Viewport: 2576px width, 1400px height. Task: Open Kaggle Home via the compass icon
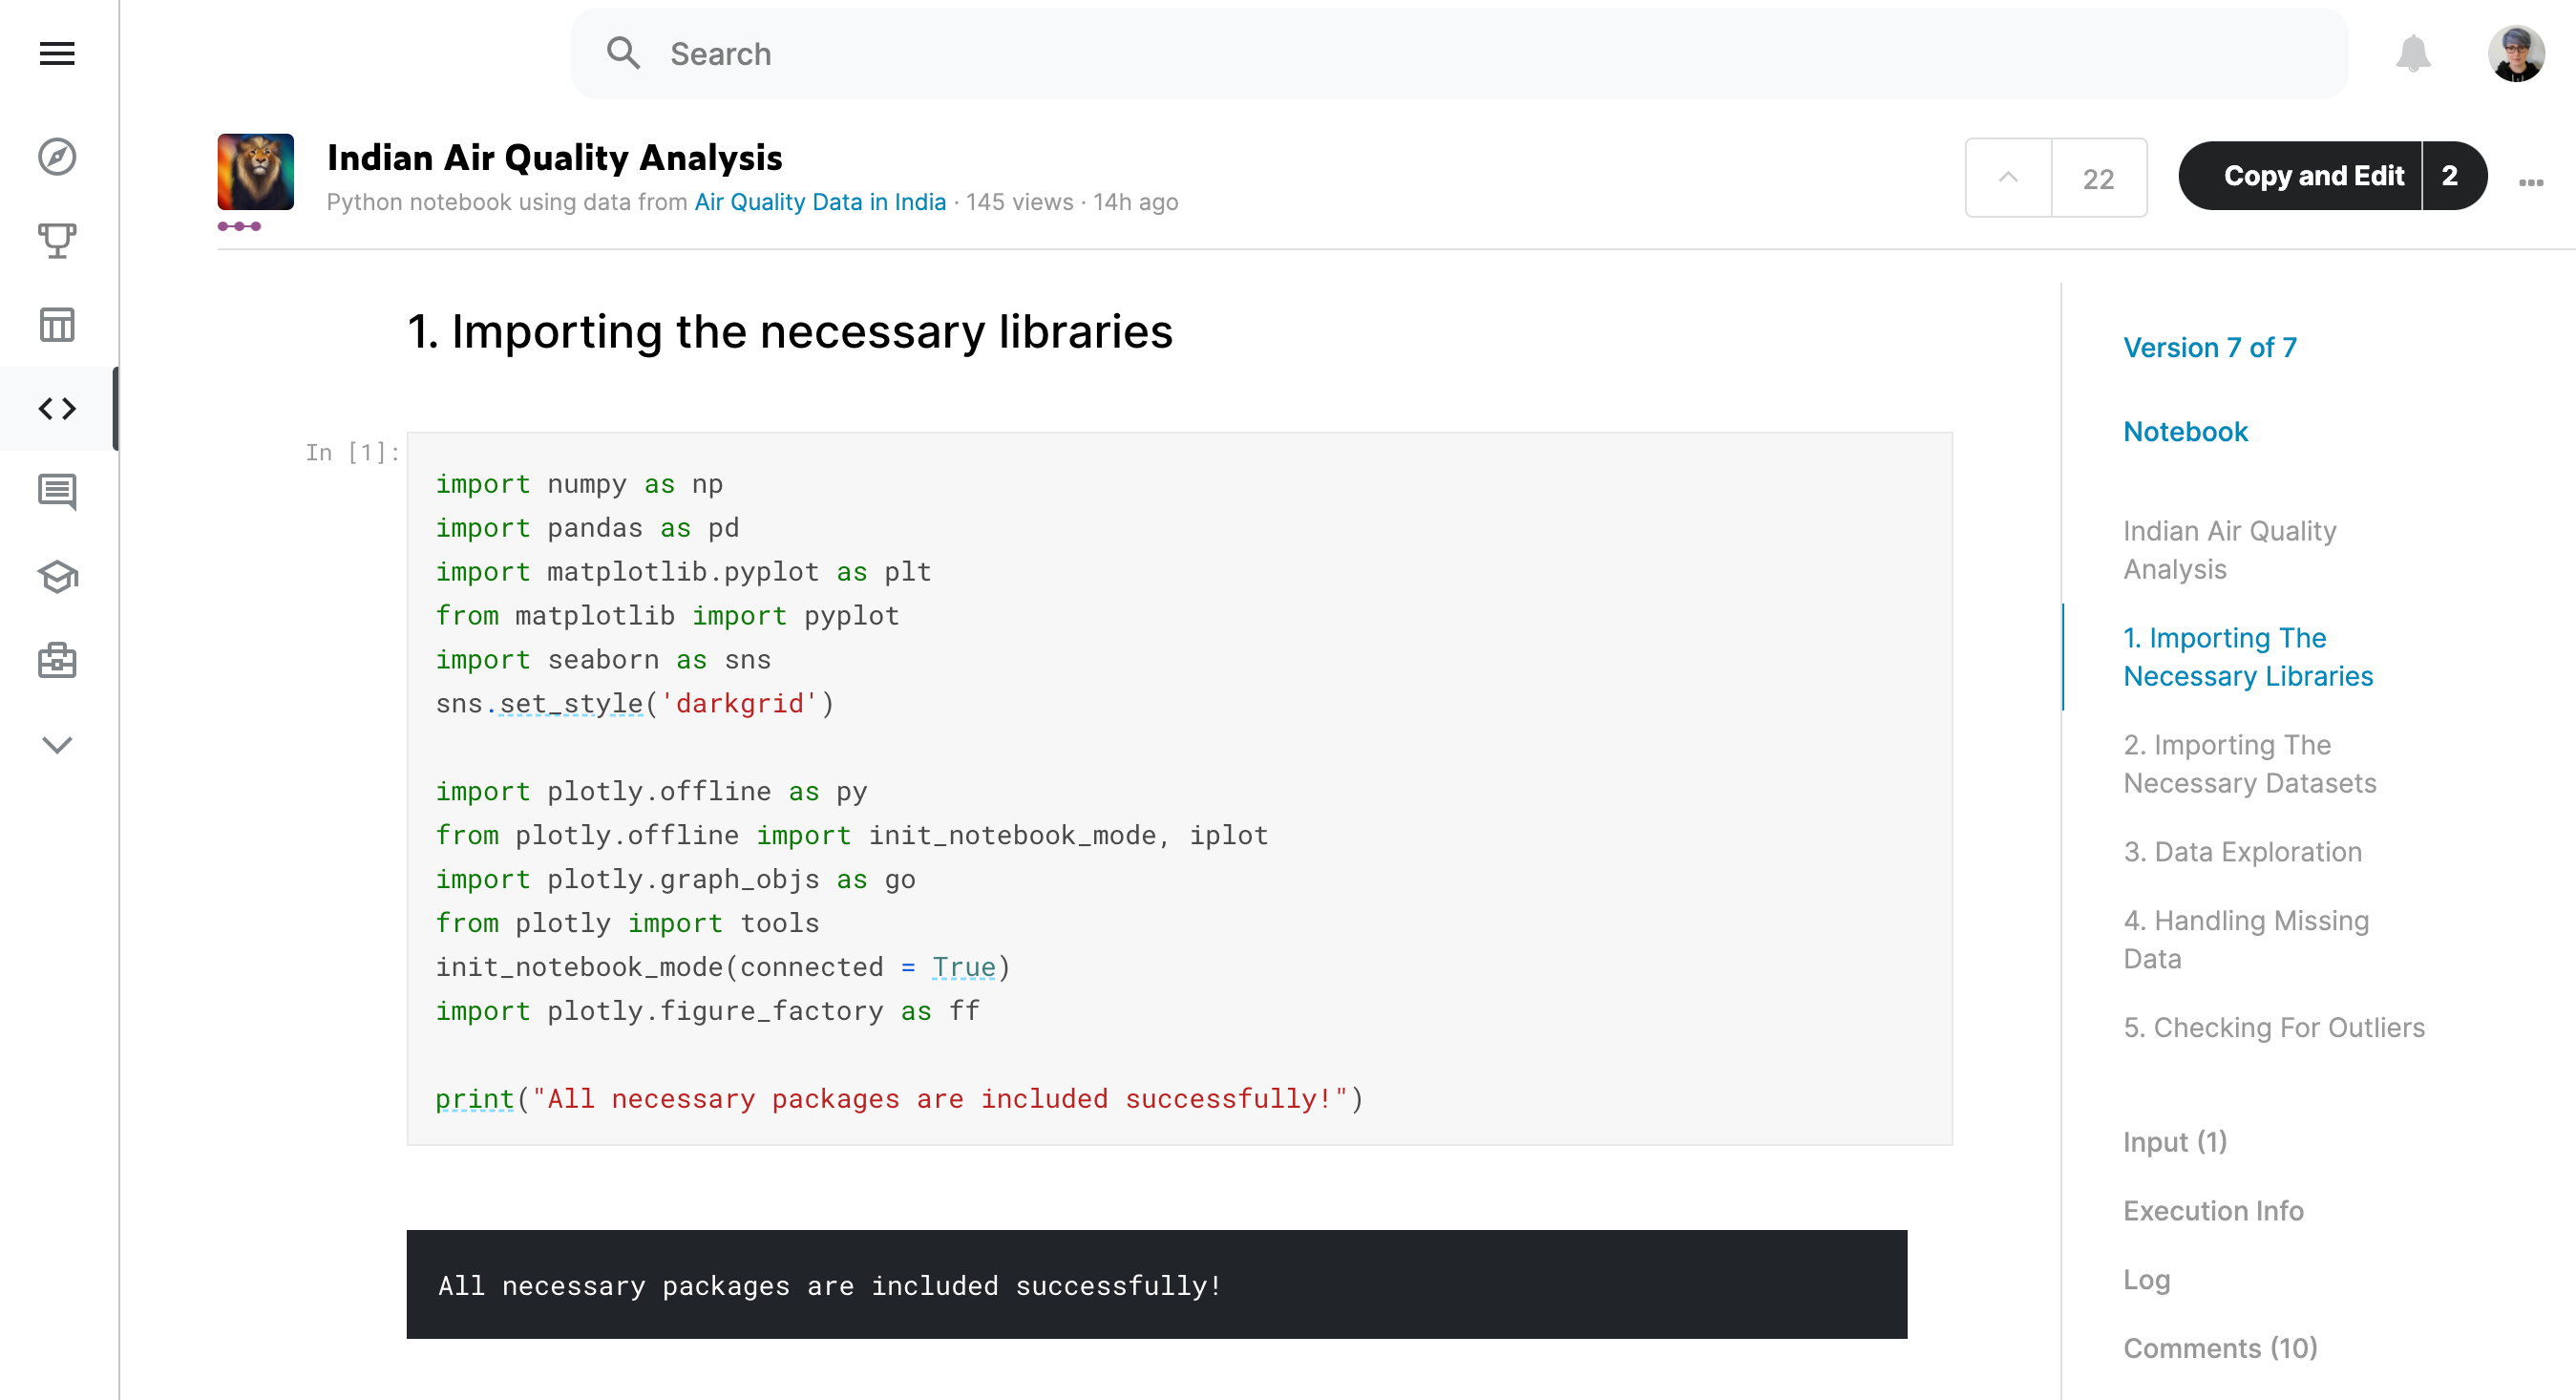point(57,157)
